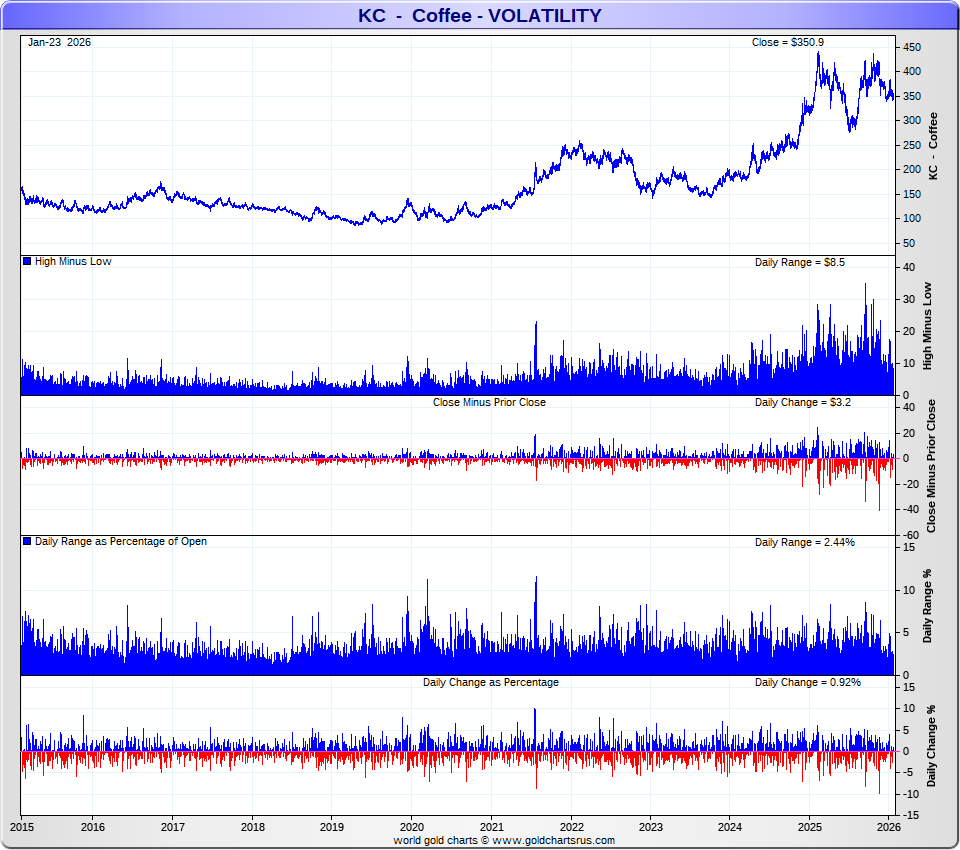
Task: Click the chart title 'KC - Coffee - VOLATILITY'
Action: [479, 15]
